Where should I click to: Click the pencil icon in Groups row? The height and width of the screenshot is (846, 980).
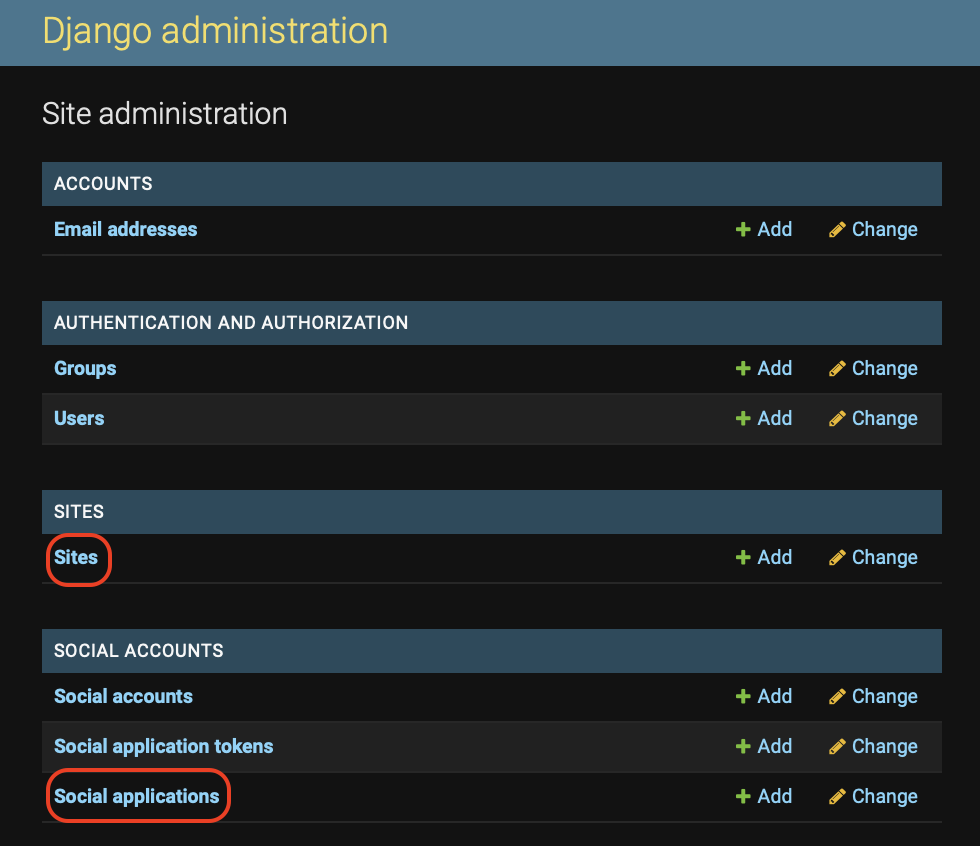(837, 368)
